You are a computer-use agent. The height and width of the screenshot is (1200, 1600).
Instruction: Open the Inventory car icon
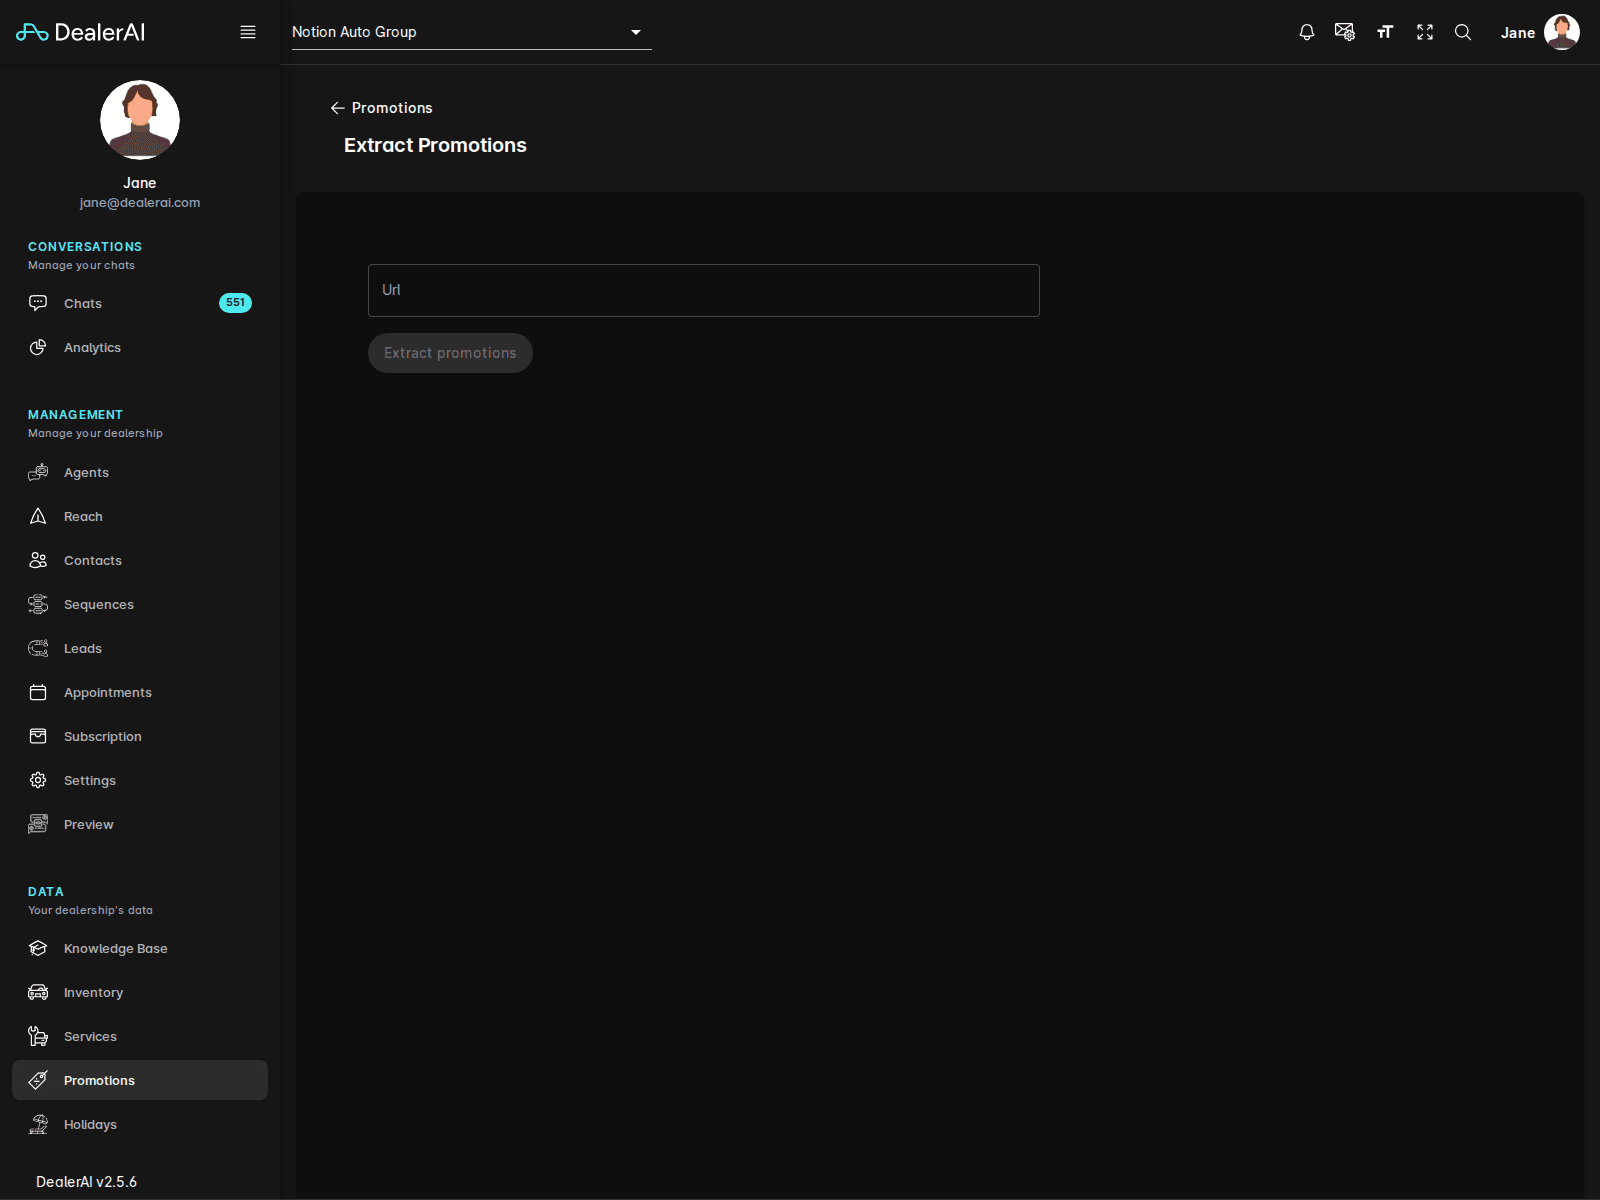38,992
